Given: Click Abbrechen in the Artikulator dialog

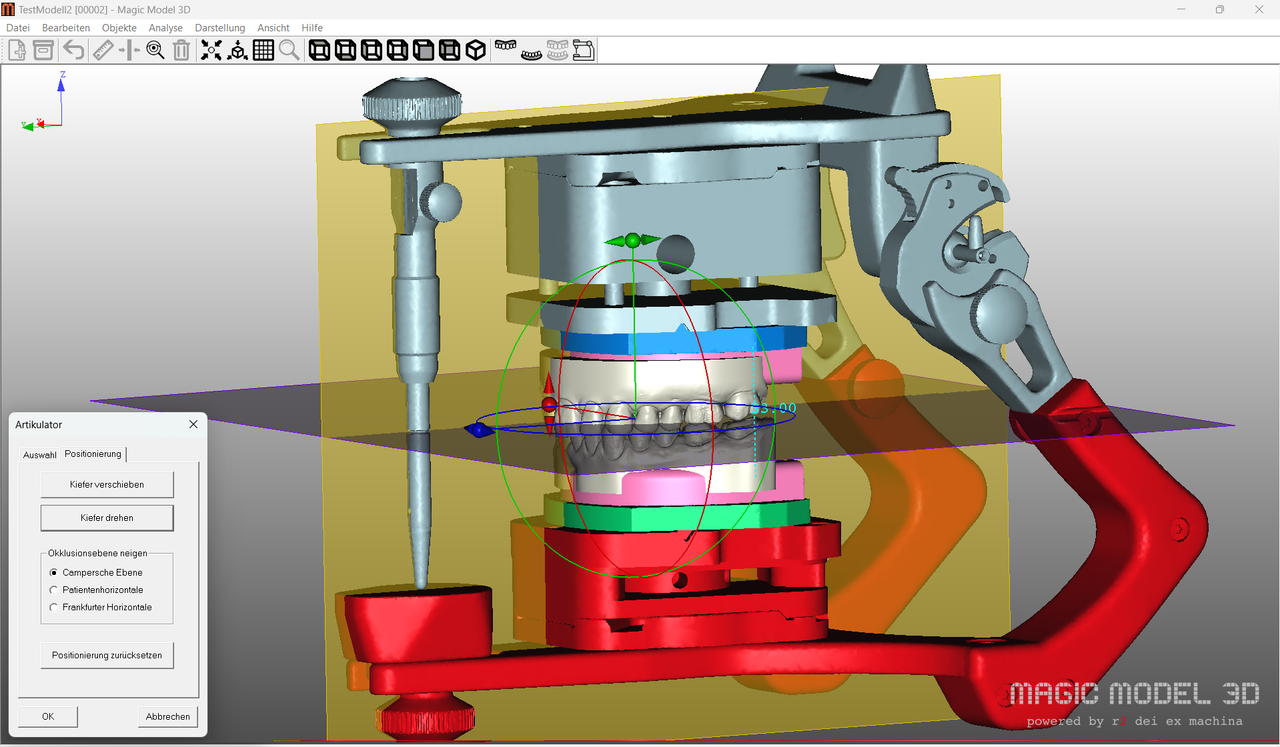Looking at the screenshot, I should (x=168, y=717).
